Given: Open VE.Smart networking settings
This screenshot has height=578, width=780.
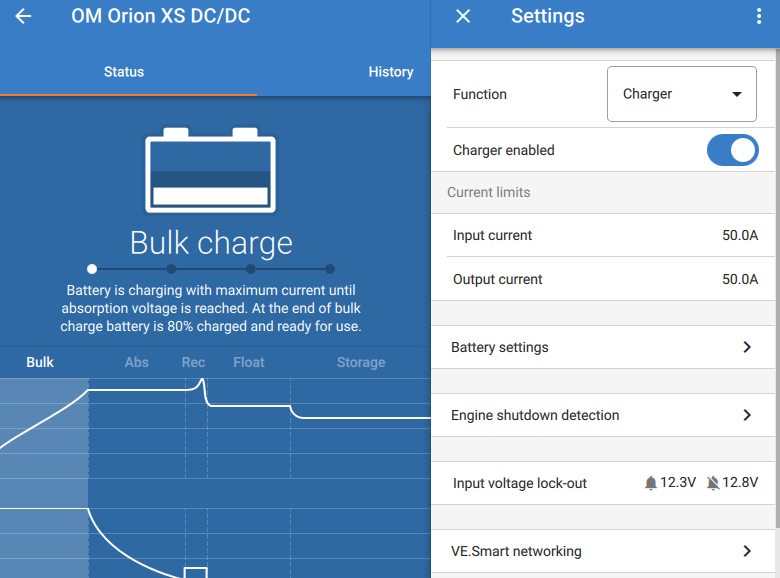Looking at the screenshot, I should point(603,551).
